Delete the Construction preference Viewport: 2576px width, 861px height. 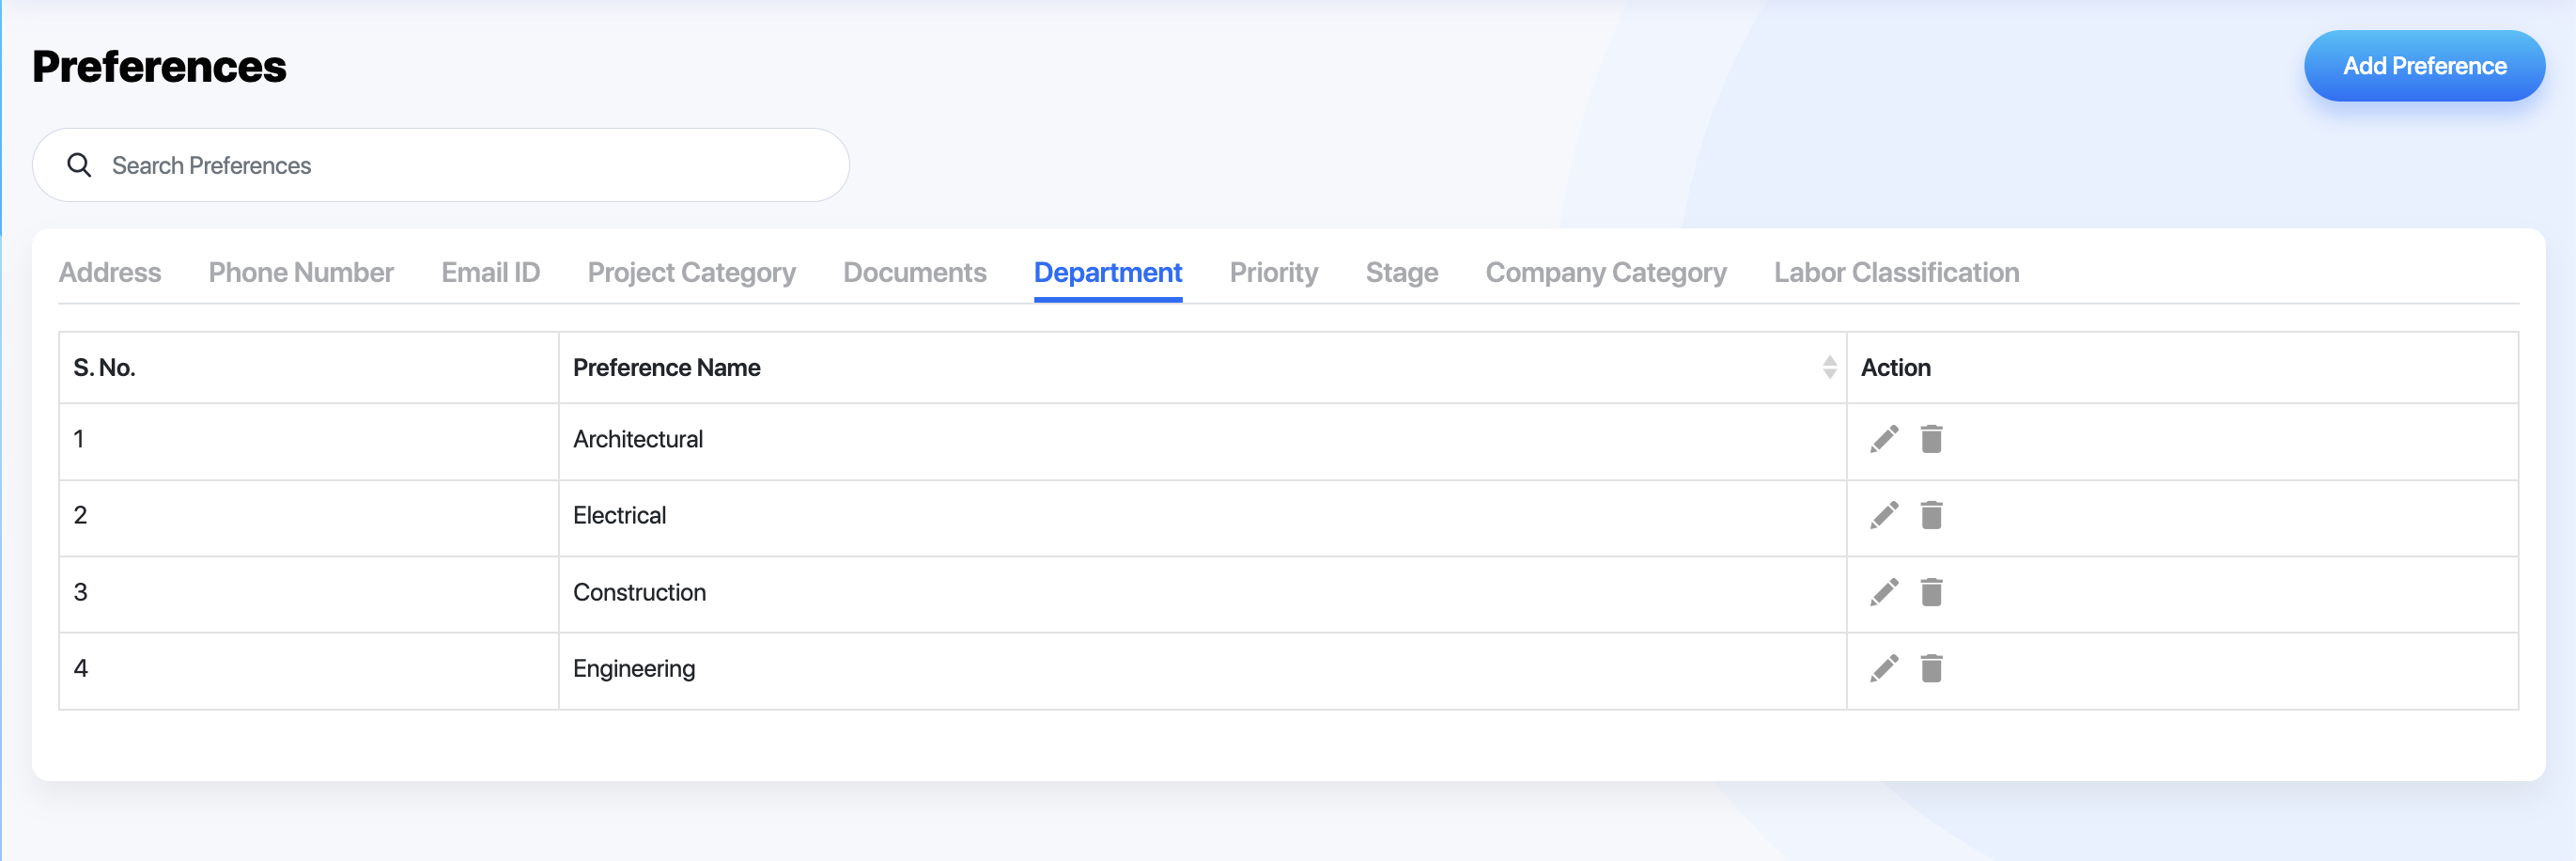click(x=1931, y=592)
